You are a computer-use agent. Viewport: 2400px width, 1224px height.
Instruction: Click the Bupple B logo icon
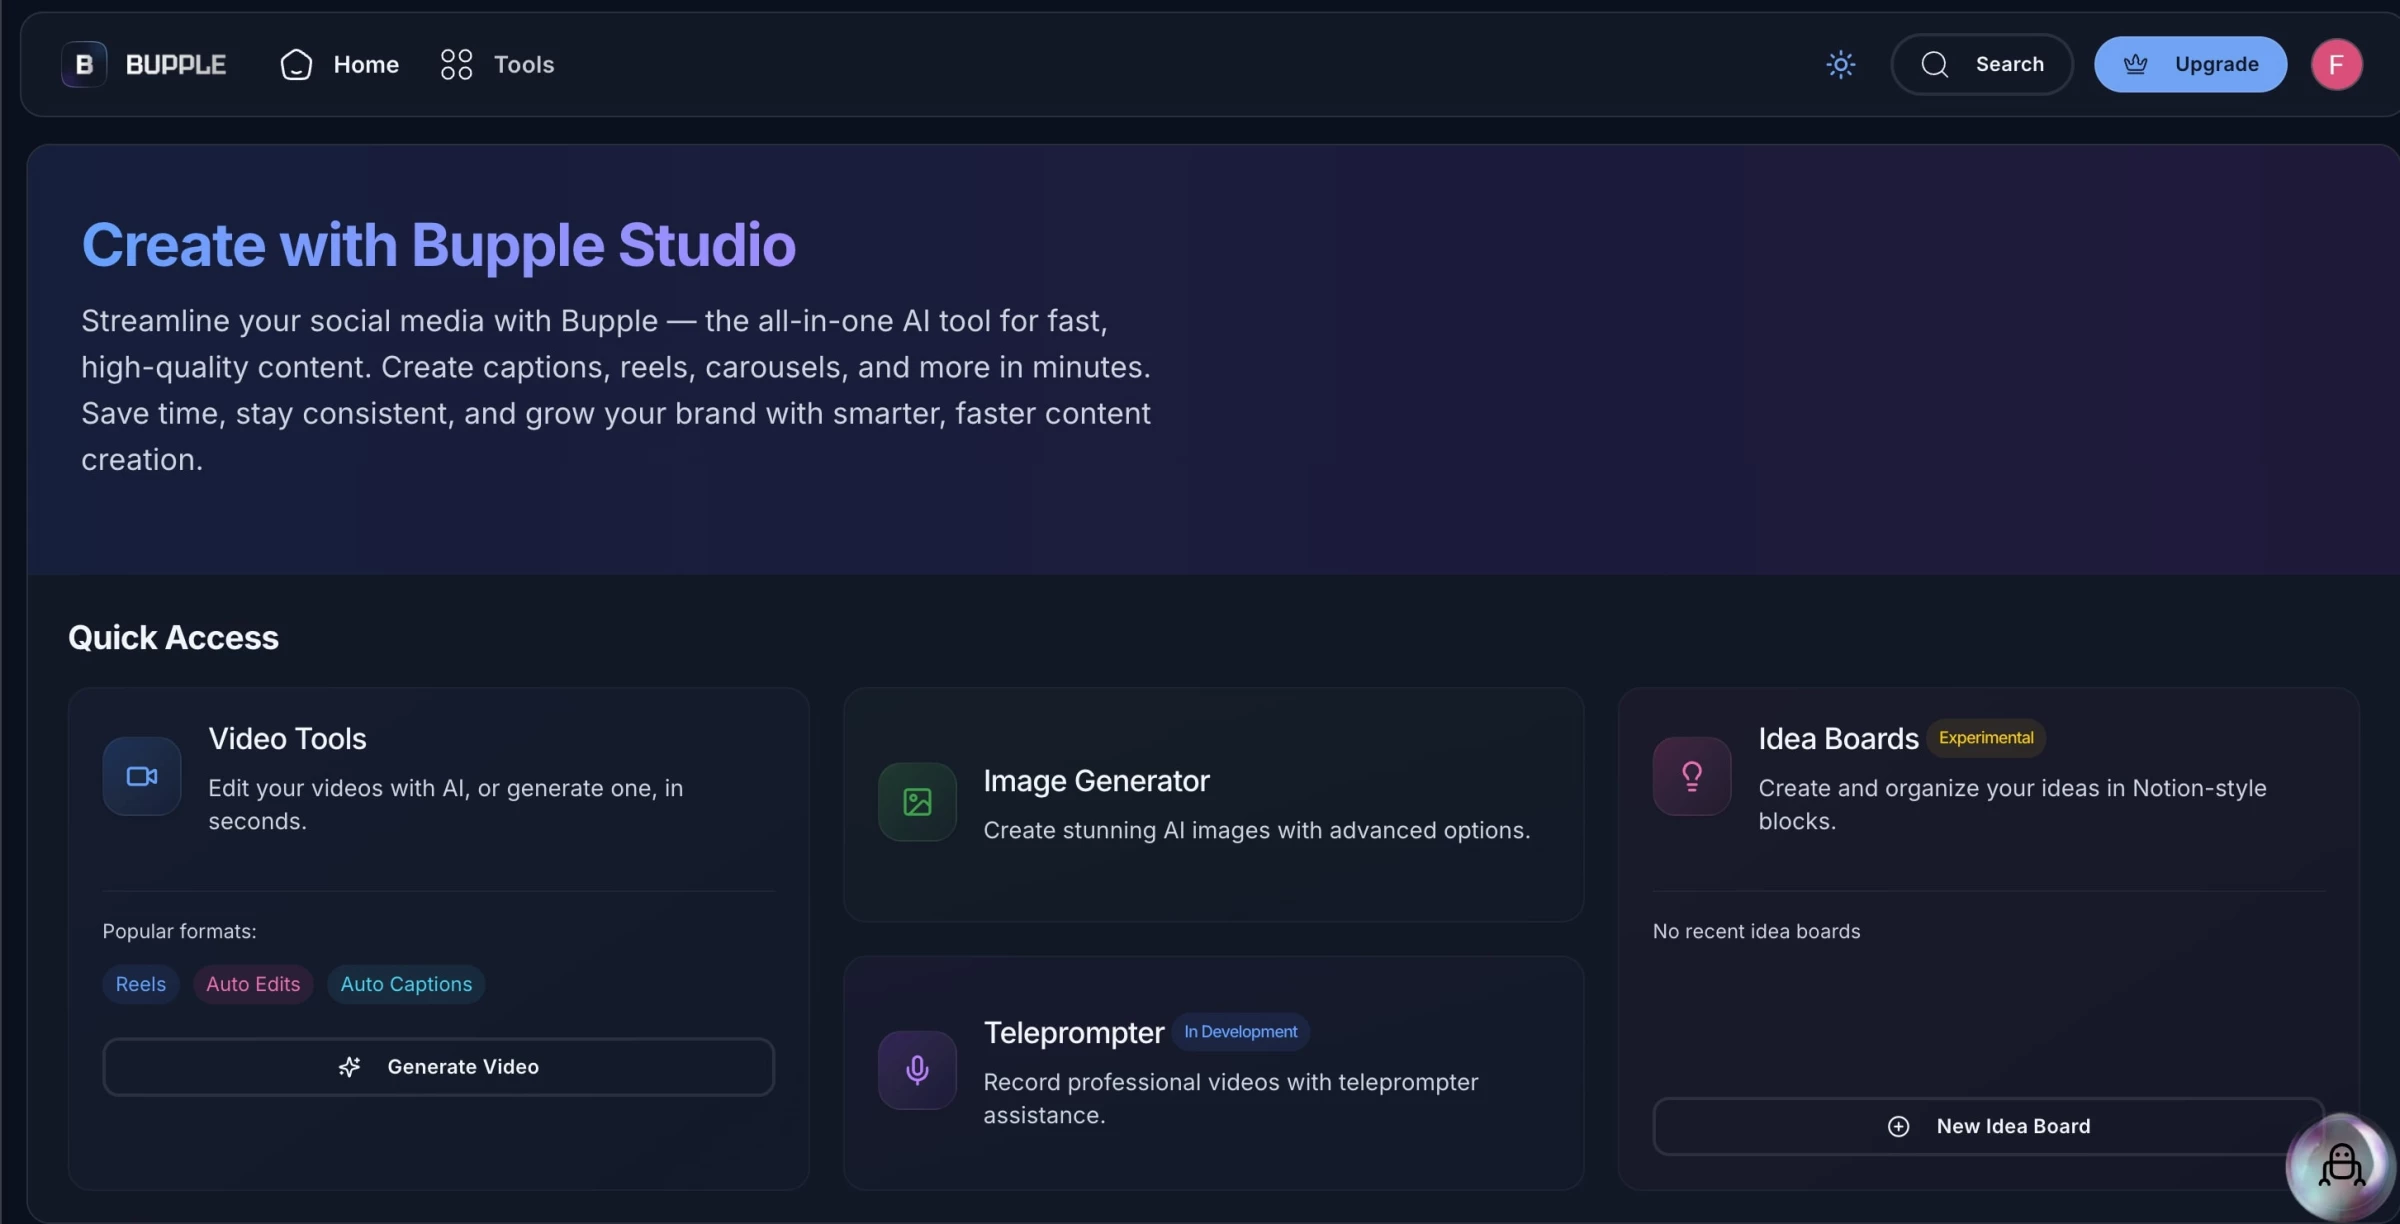click(84, 64)
